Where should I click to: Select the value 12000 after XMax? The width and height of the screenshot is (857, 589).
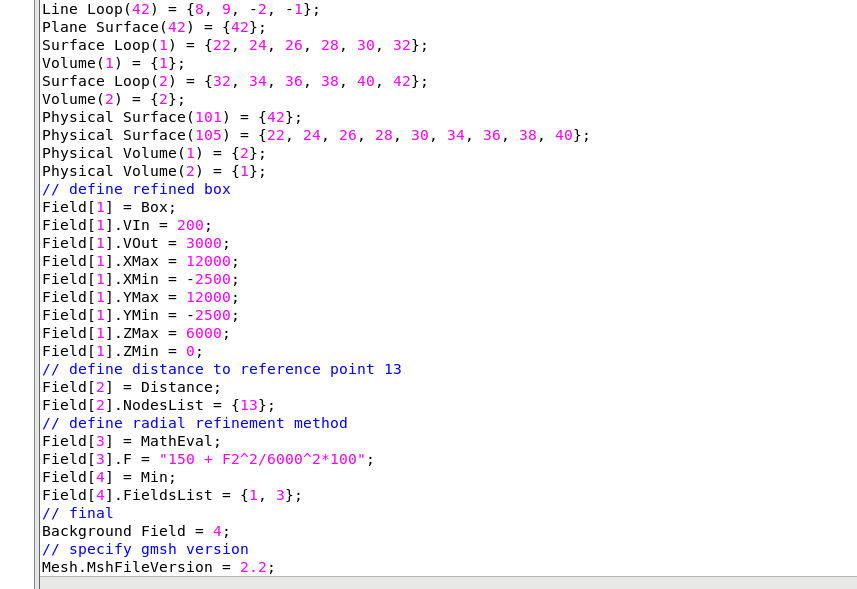coord(207,260)
